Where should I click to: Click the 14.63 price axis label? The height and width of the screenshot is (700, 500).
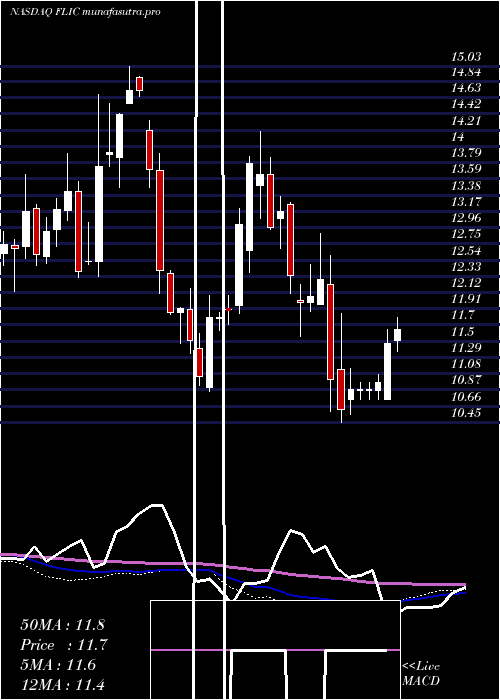tap(467, 88)
